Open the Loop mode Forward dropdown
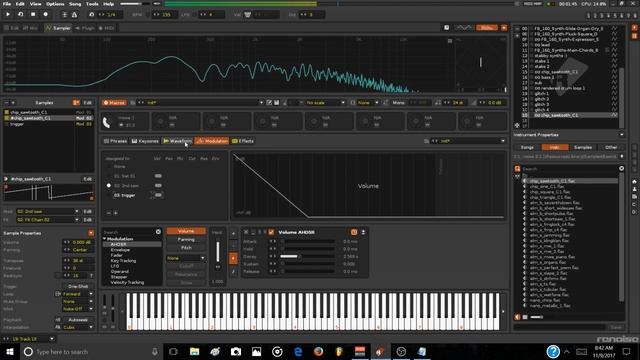The image size is (640, 360). (78, 294)
